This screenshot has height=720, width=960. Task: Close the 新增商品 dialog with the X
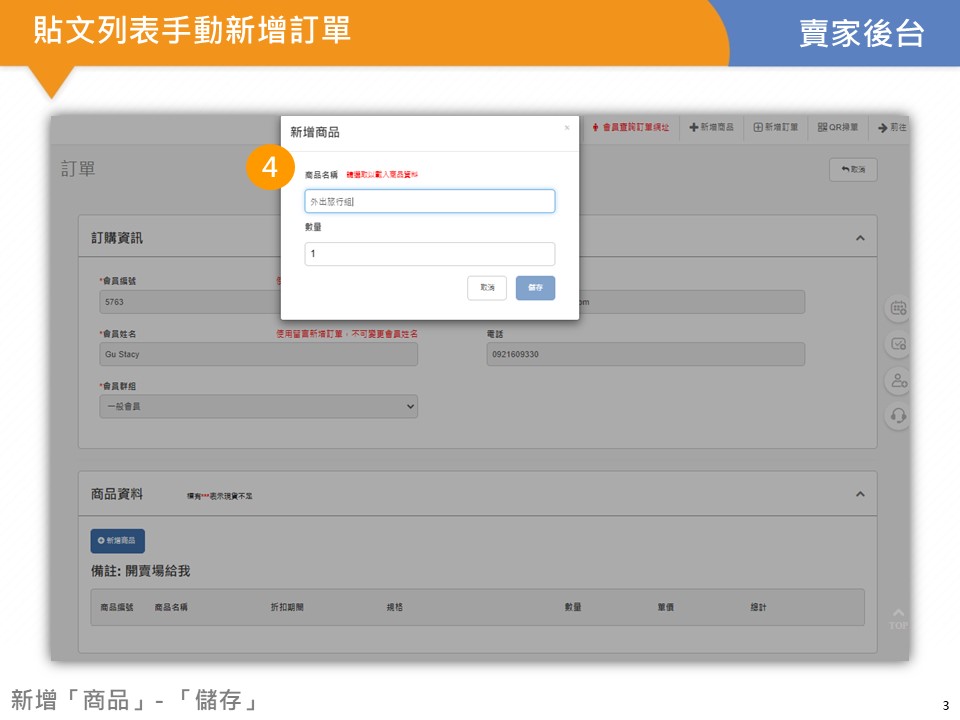tap(567, 128)
